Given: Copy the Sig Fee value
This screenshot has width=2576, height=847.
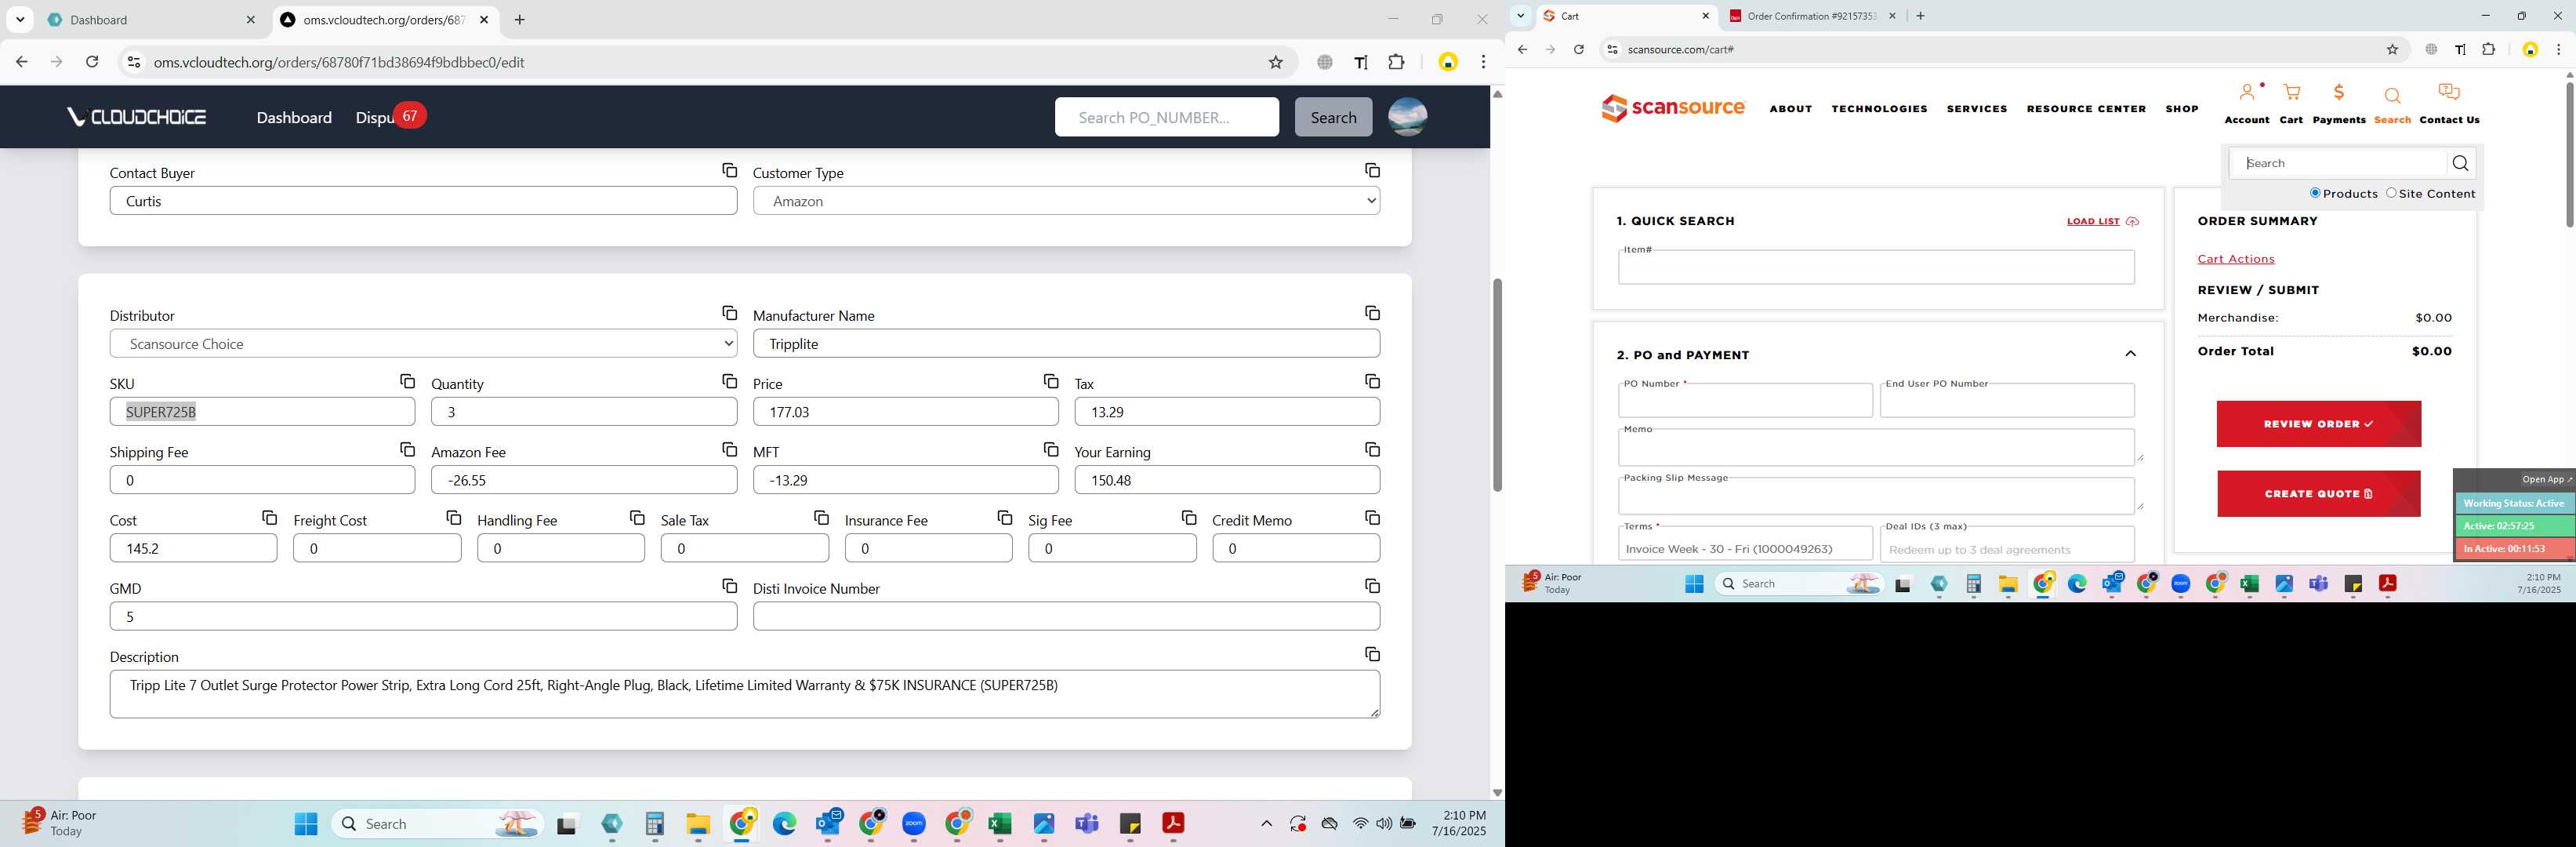Looking at the screenshot, I should pos(1188,518).
